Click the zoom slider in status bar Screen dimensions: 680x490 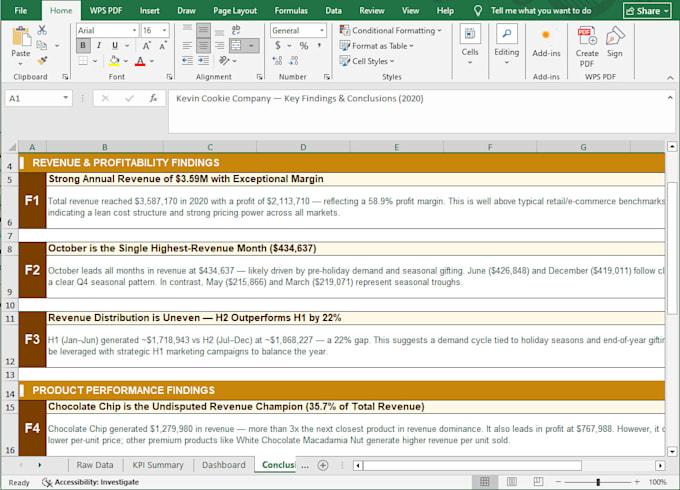click(598, 482)
